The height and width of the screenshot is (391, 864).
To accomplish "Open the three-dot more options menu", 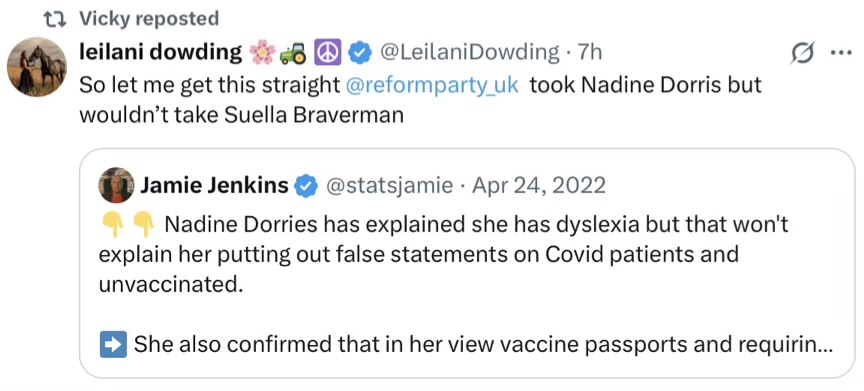I will point(841,53).
